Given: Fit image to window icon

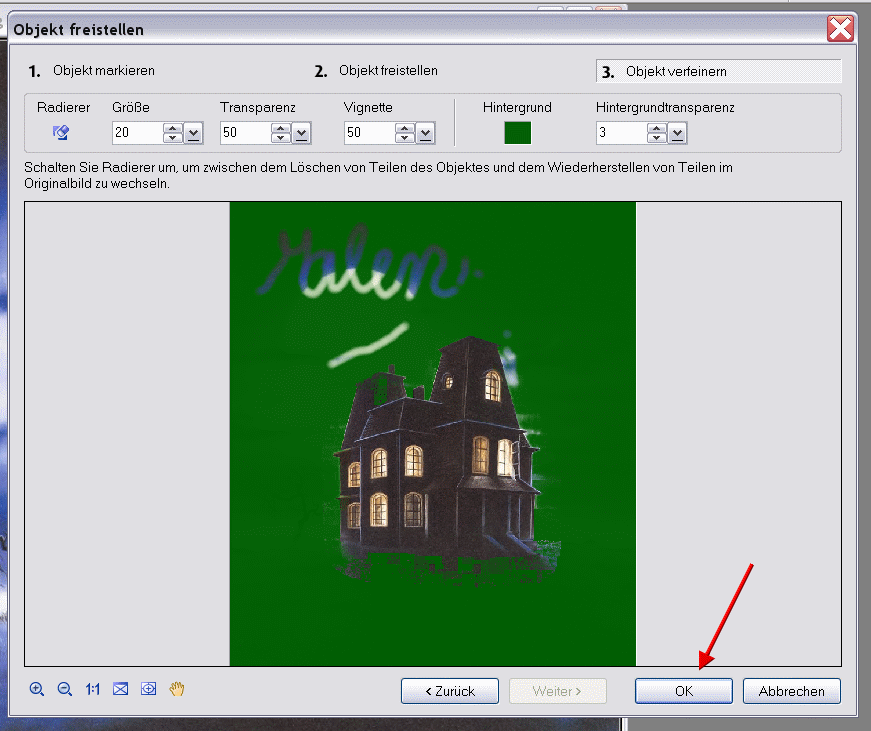Looking at the screenshot, I should (121, 689).
